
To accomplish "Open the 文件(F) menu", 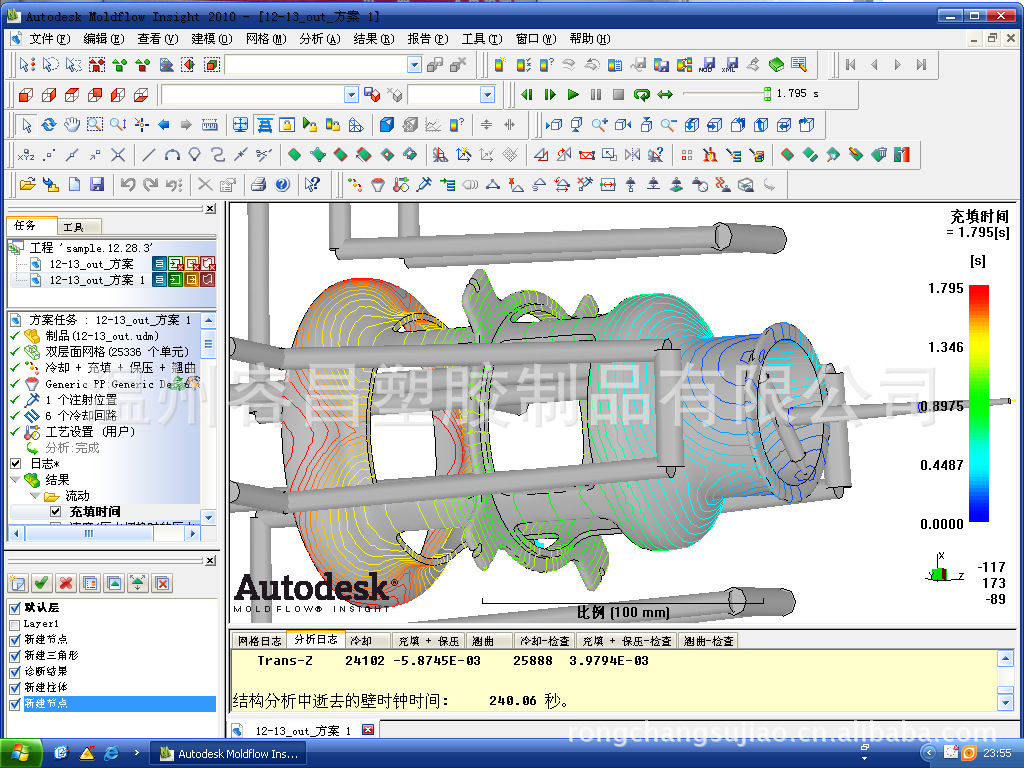I will 50,39.
